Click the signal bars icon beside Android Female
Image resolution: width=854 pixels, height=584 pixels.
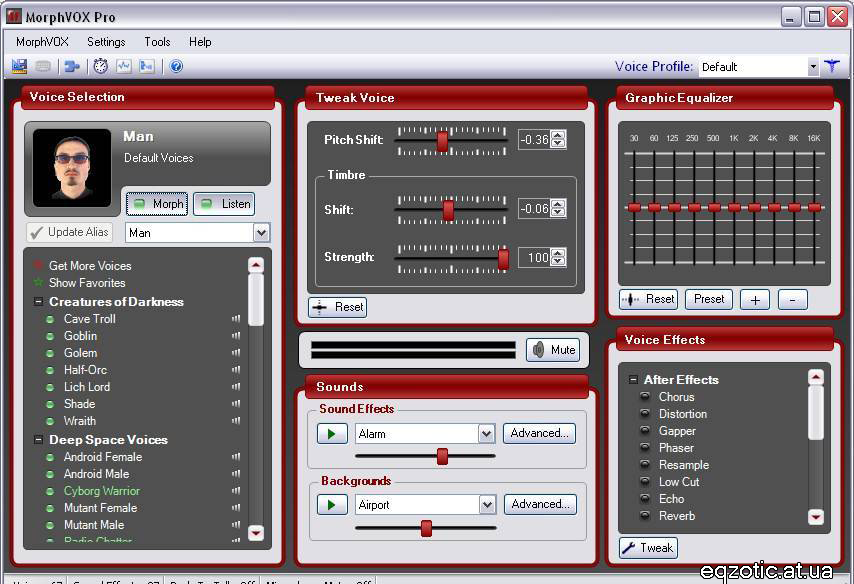coord(236,457)
